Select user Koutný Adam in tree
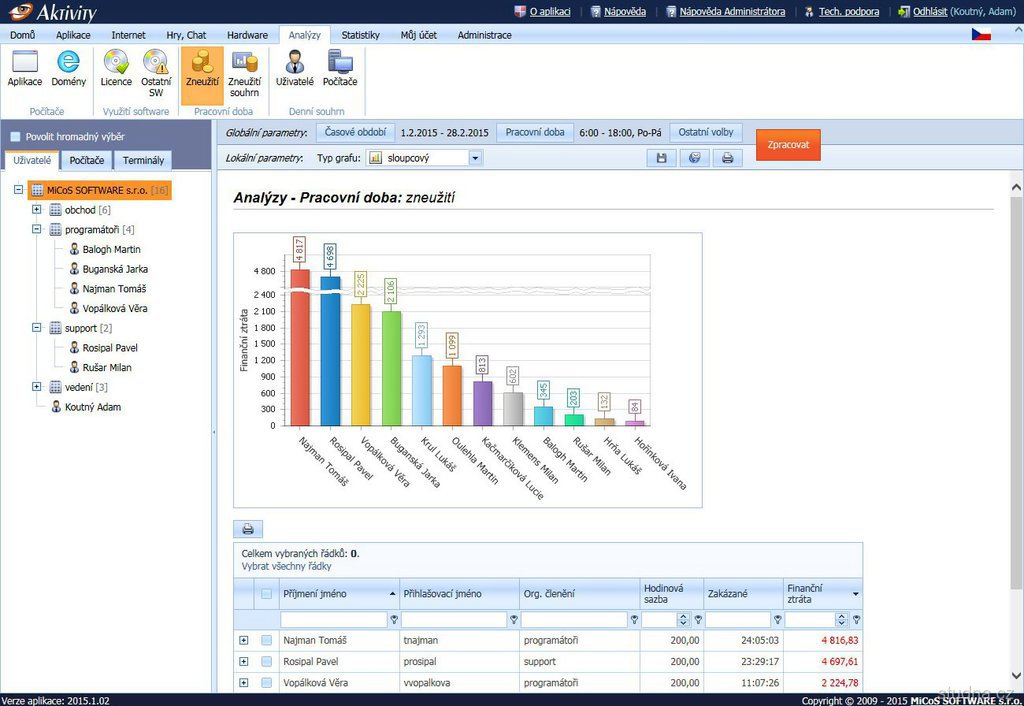1024x706 pixels. [x=87, y=407]
